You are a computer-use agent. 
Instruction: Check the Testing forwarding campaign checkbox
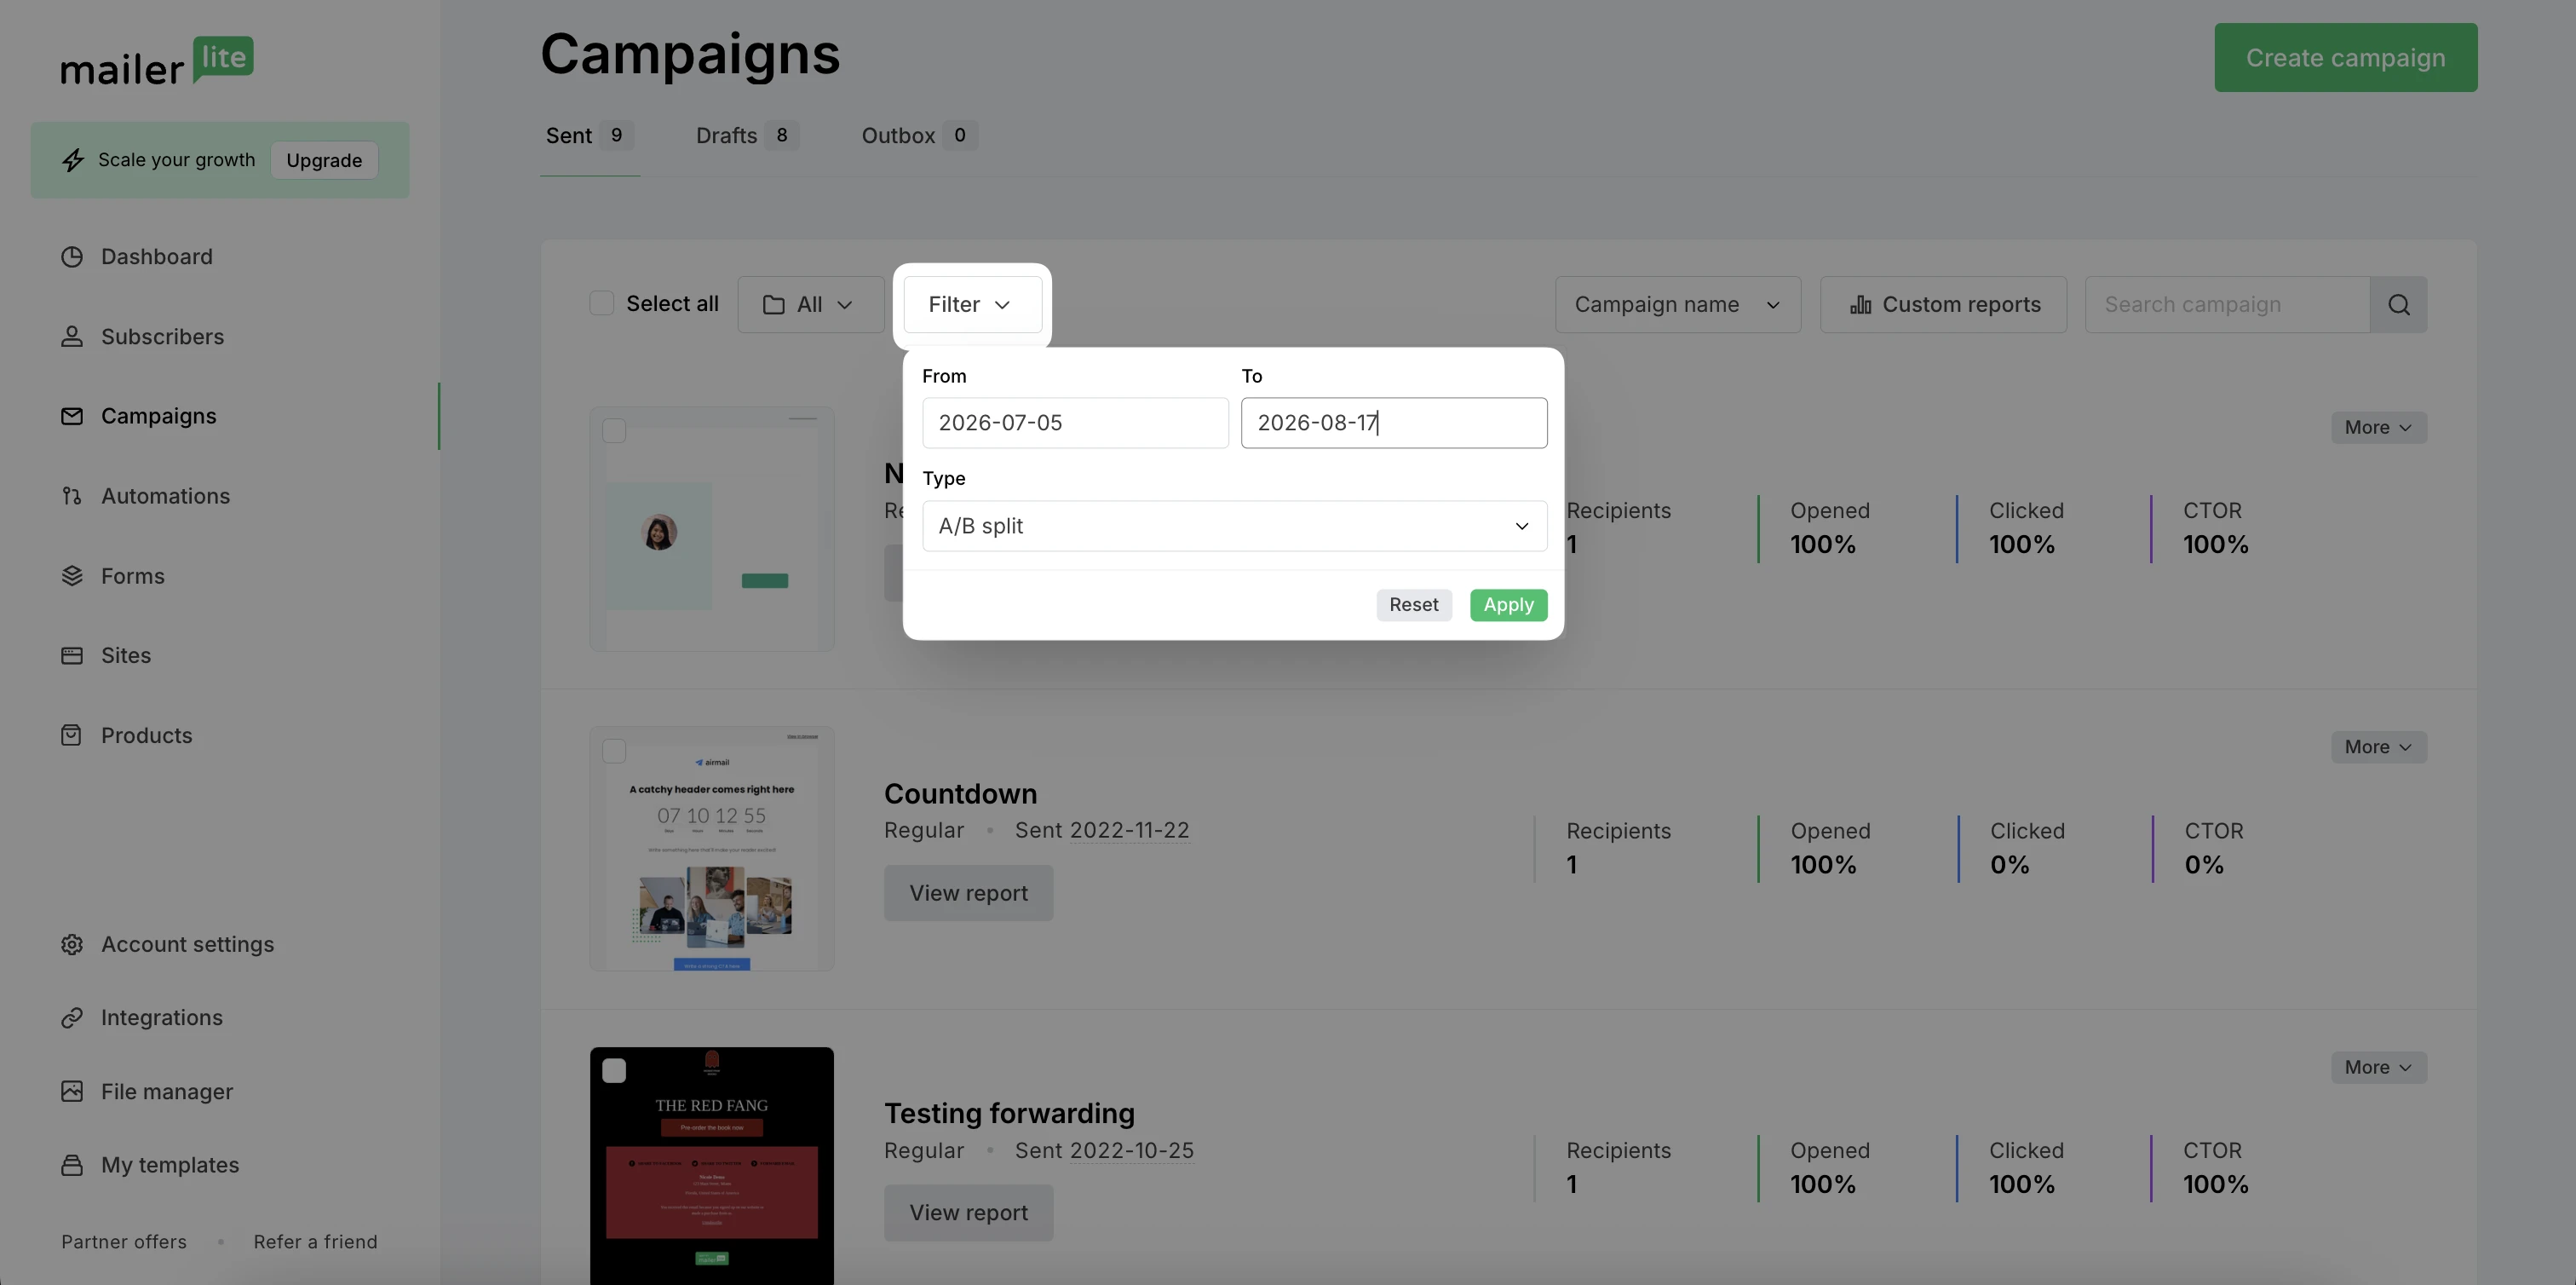click(x=614, y=1071)
